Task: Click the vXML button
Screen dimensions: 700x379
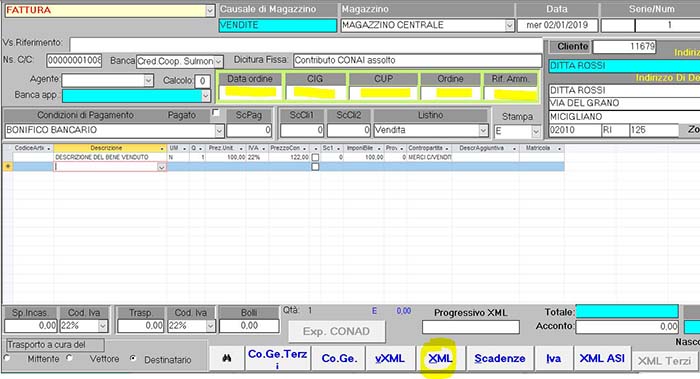Action: pos(390,358)
